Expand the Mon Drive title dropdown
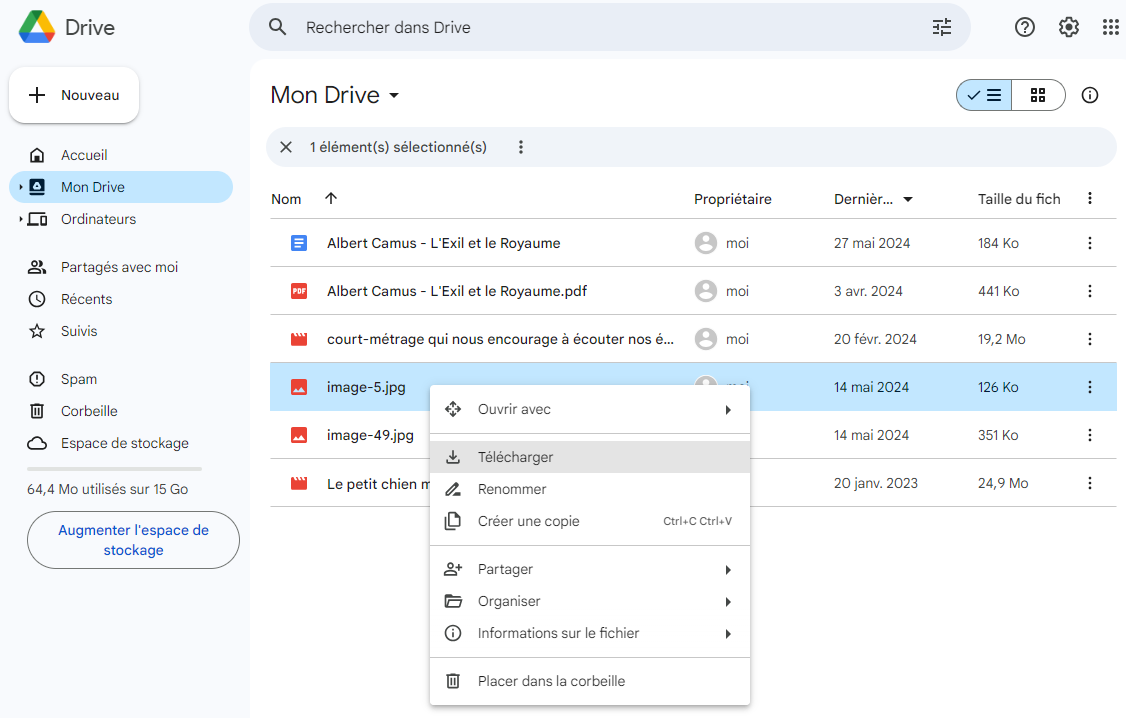 394,96
